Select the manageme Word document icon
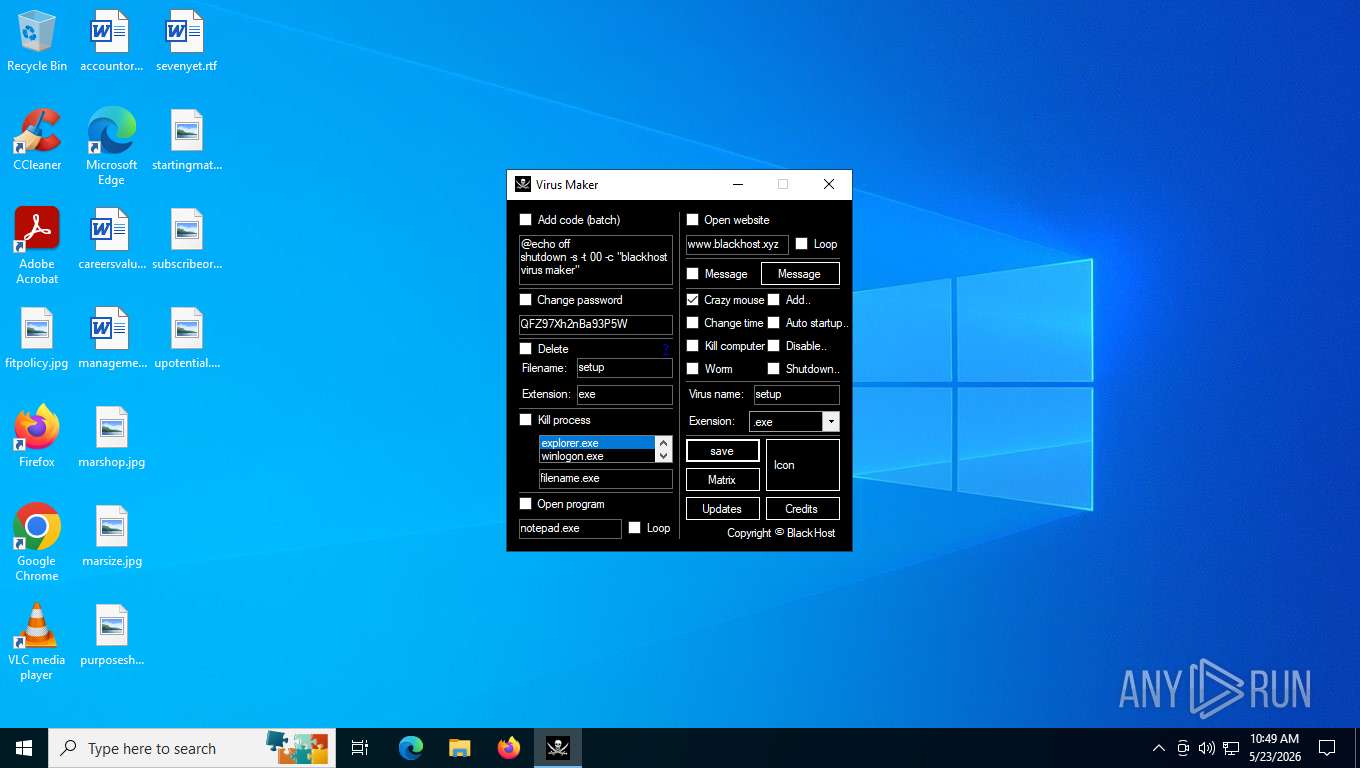 click(x=111, y=338)
